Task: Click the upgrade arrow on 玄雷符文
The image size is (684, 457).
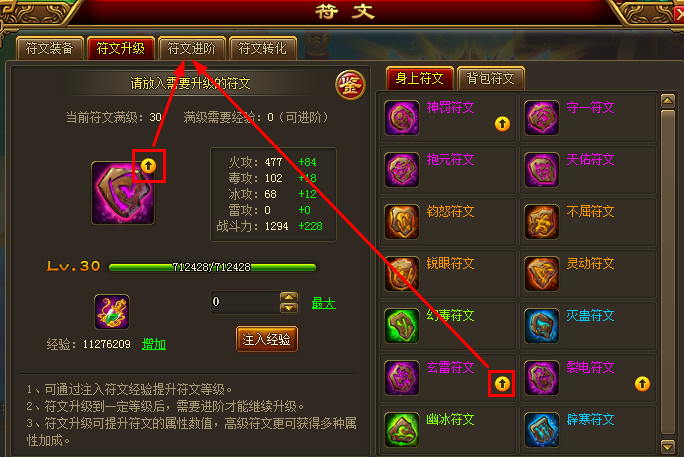Action: coord(502,384)
